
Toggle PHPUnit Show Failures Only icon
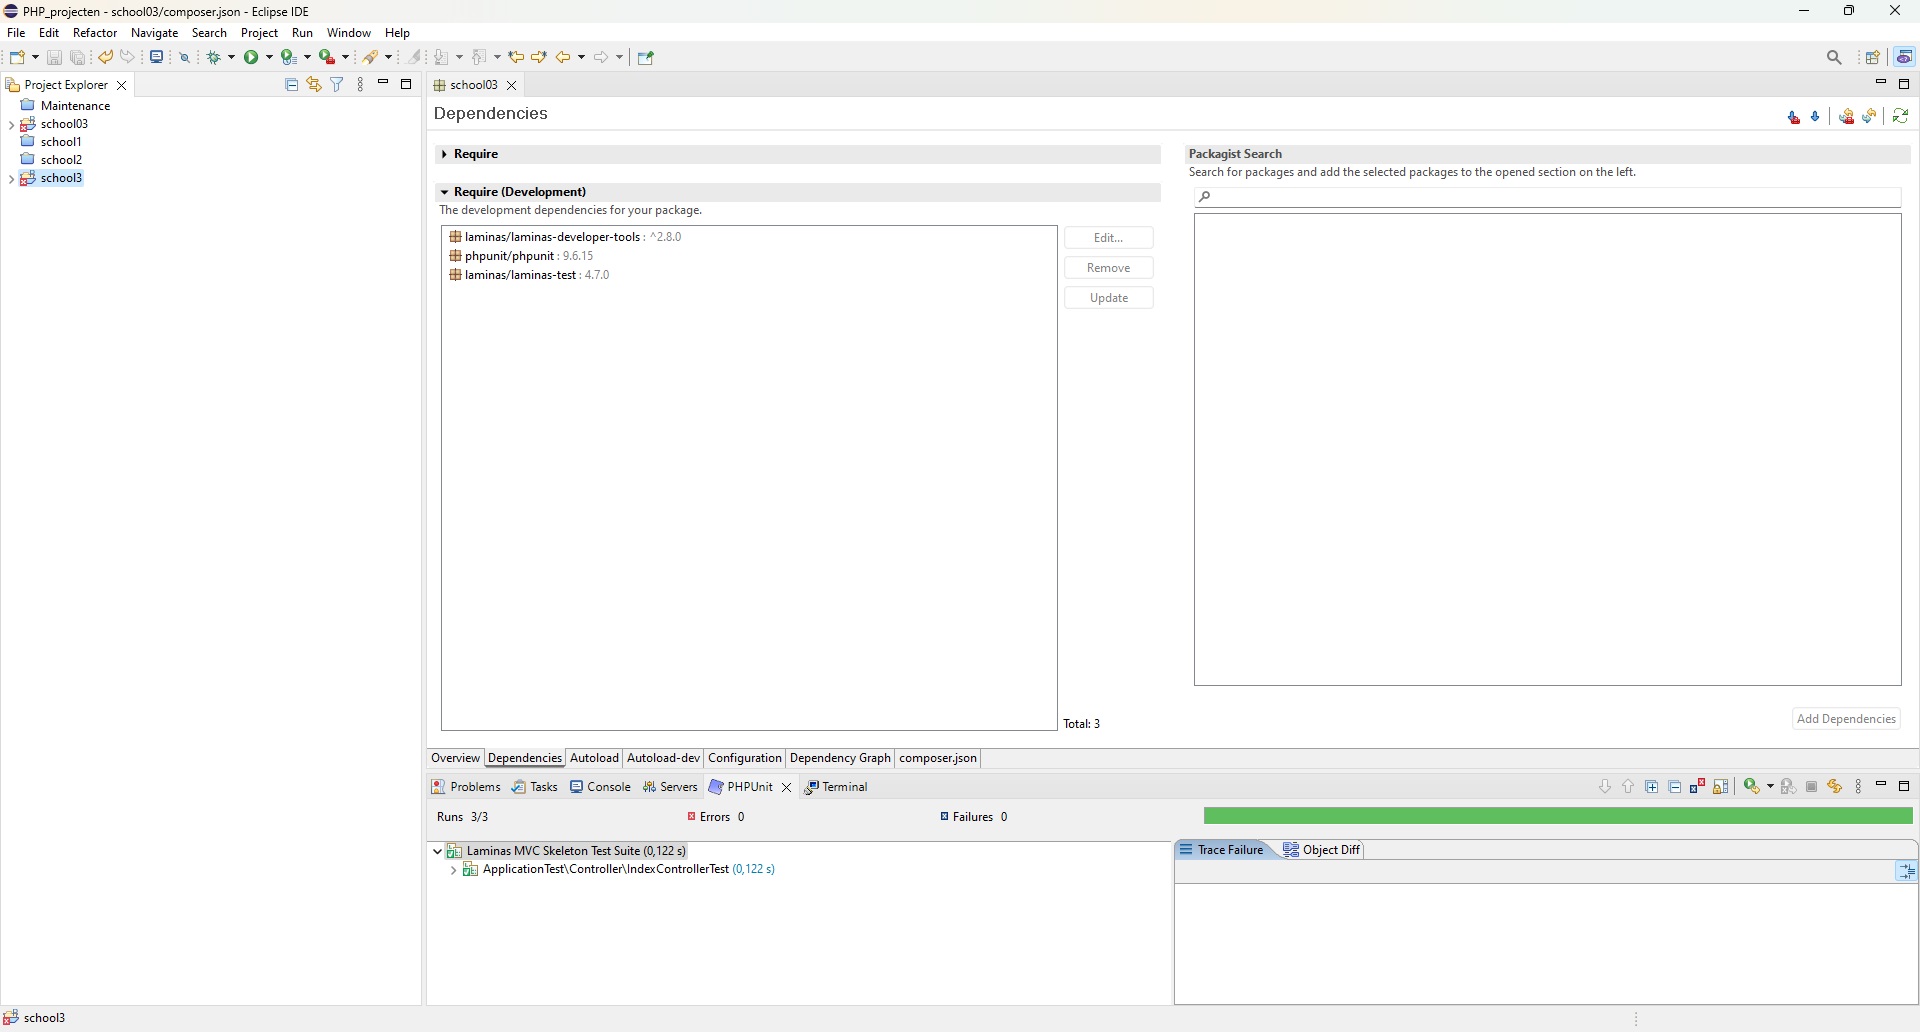[x=1699, y=787]
